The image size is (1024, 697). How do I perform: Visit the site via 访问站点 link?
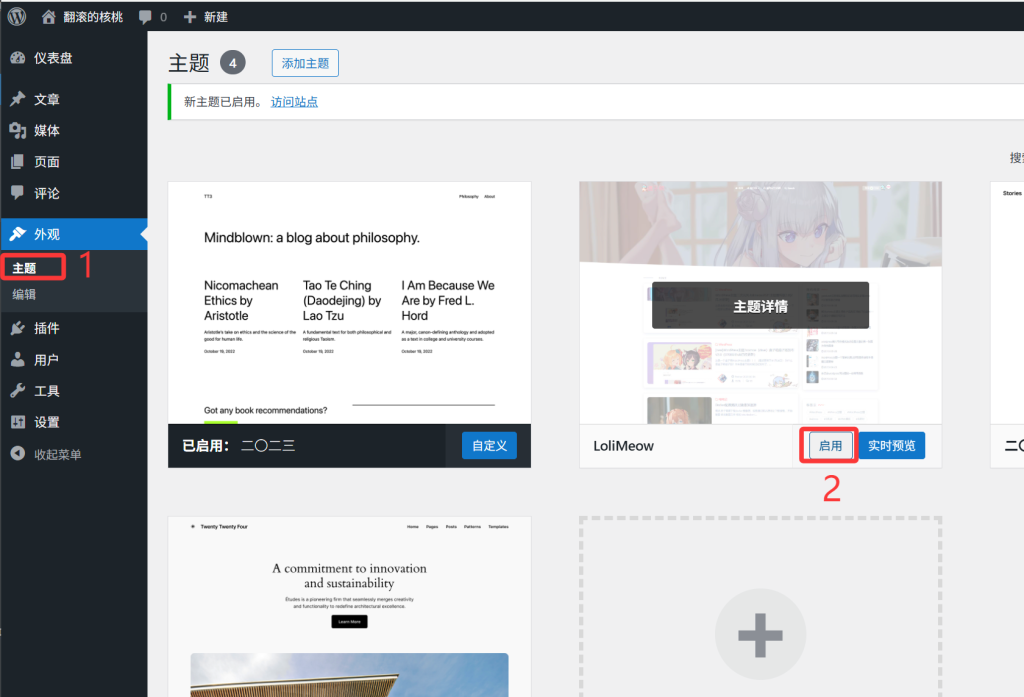(x=296, y=101)
